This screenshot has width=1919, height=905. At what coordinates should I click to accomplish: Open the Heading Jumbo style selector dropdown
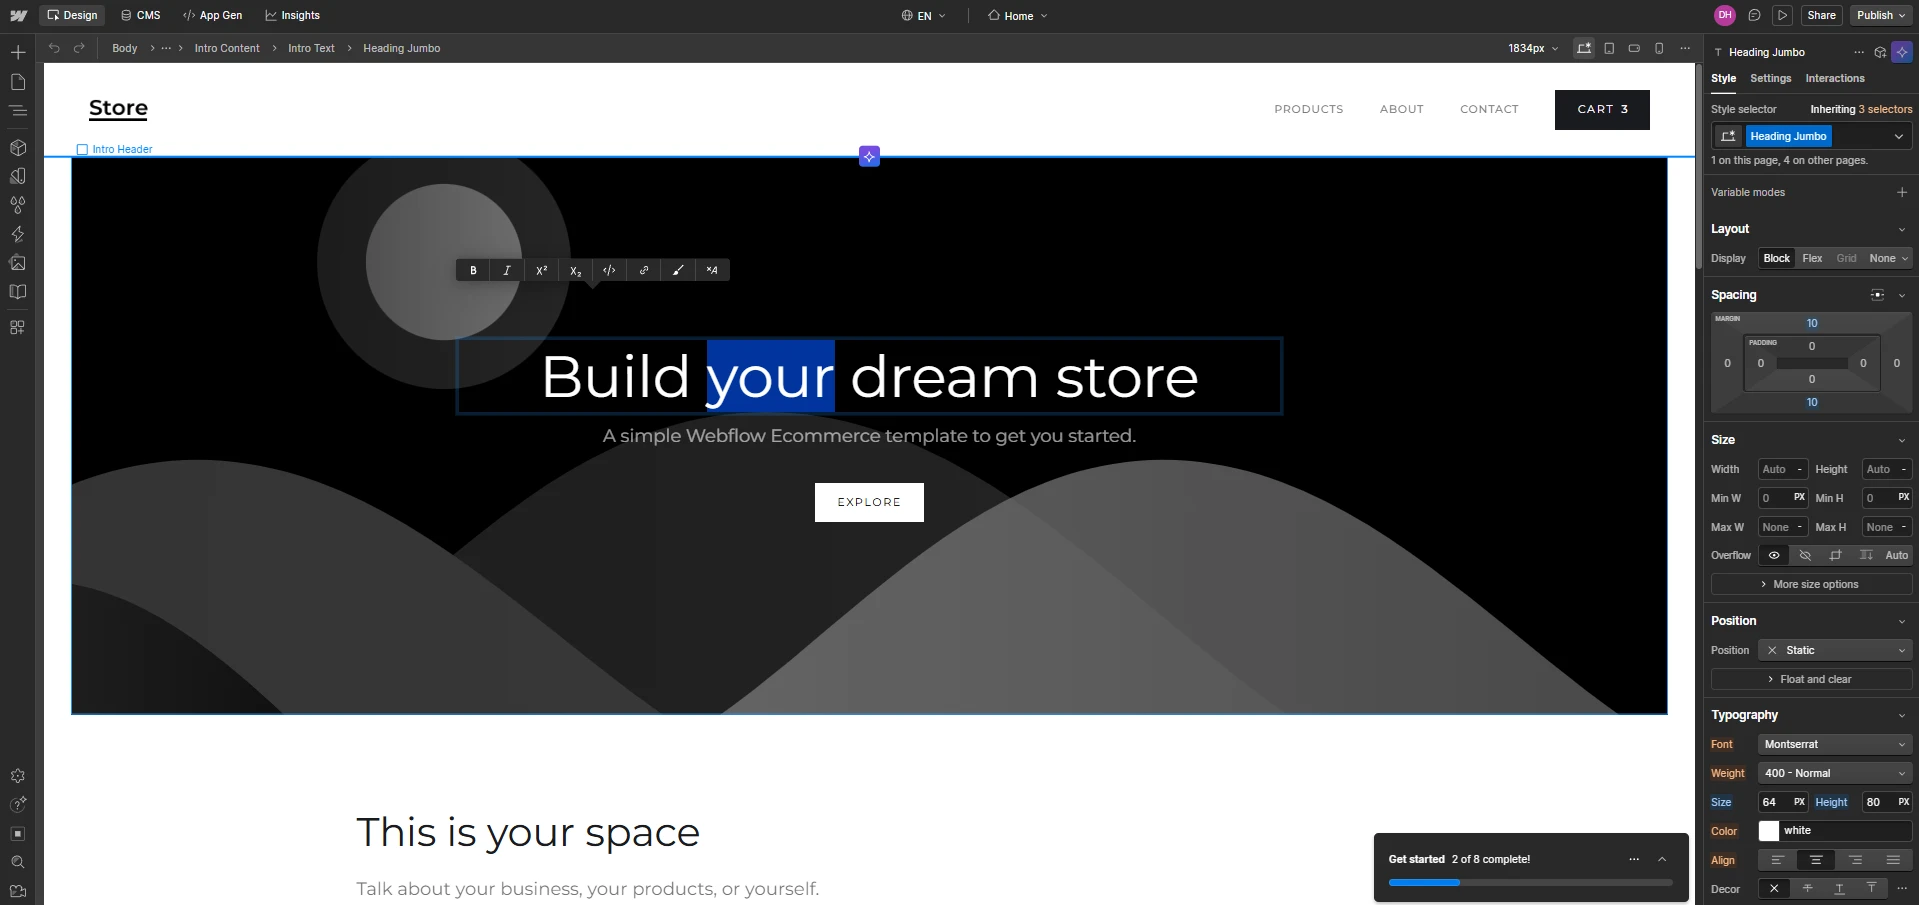click(1898, 136)
